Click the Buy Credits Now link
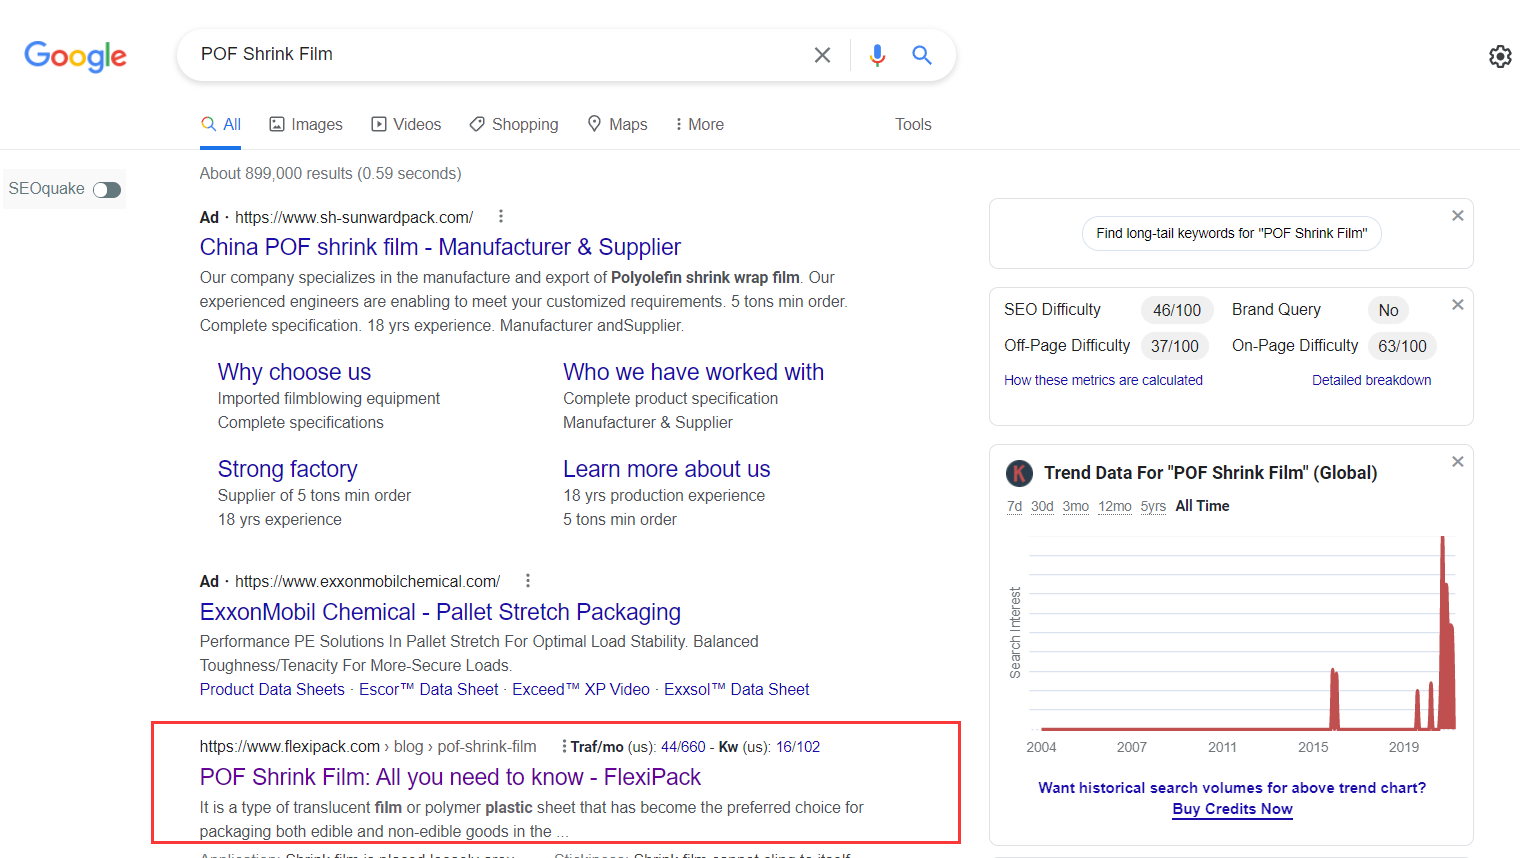1520x858 pixels. (1232, 809)
